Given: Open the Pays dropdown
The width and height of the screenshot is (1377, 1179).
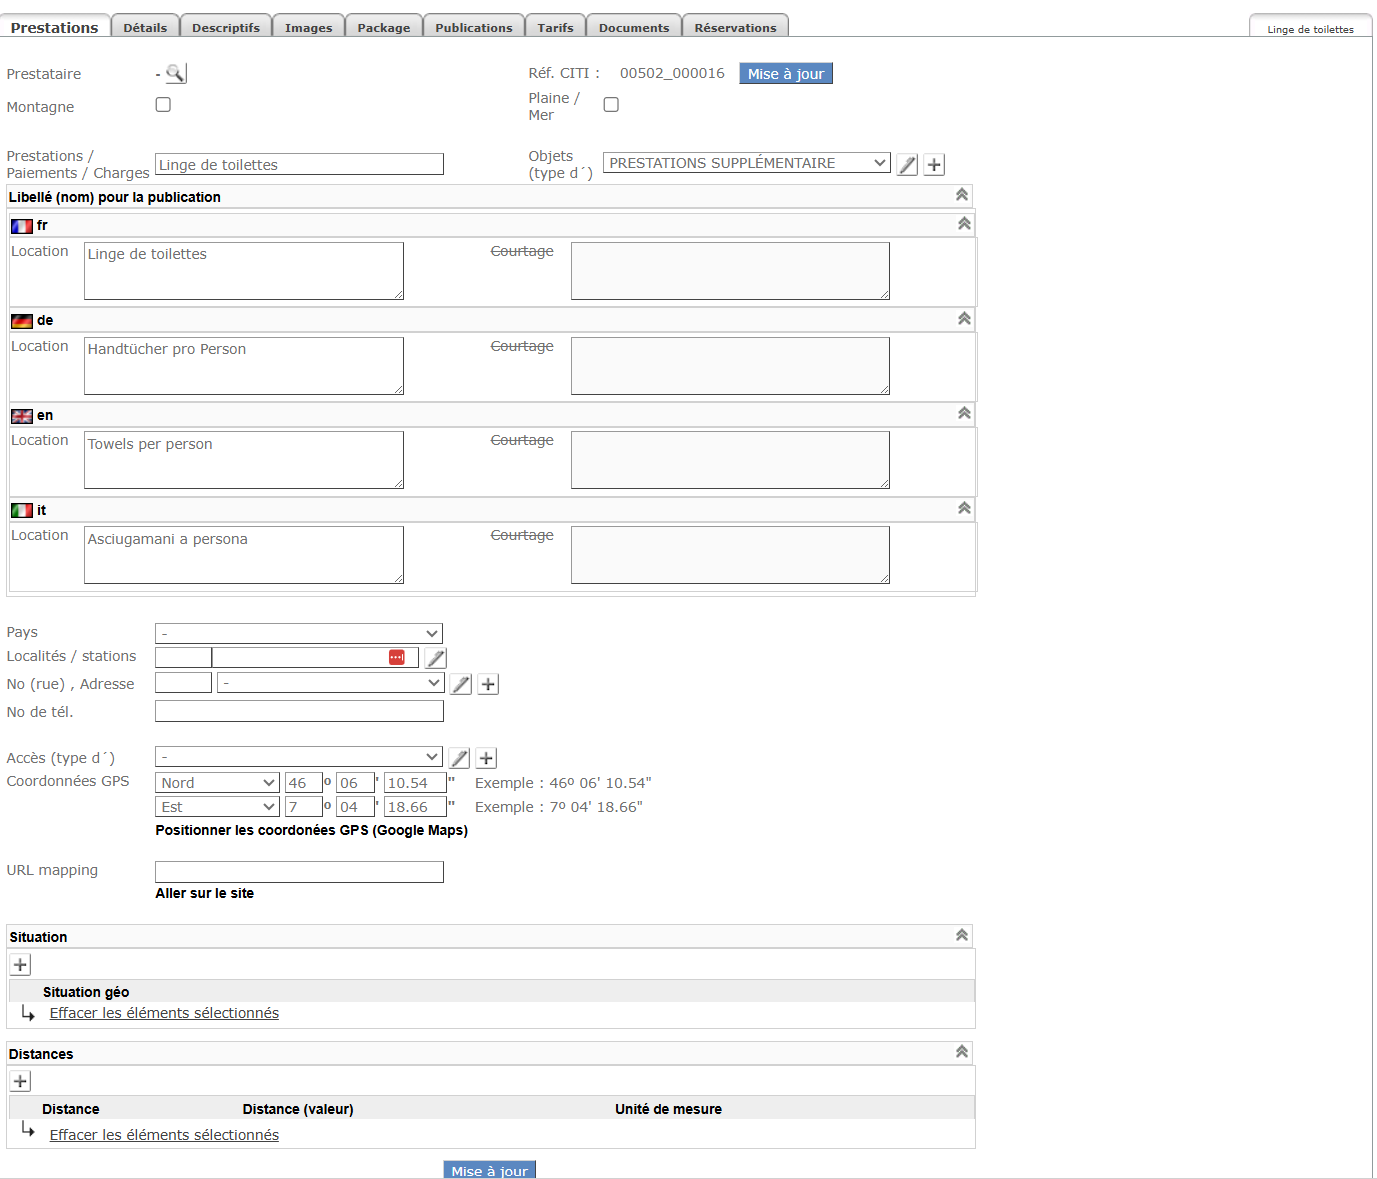Looking at the screenshot, I should tap(299, 633).
